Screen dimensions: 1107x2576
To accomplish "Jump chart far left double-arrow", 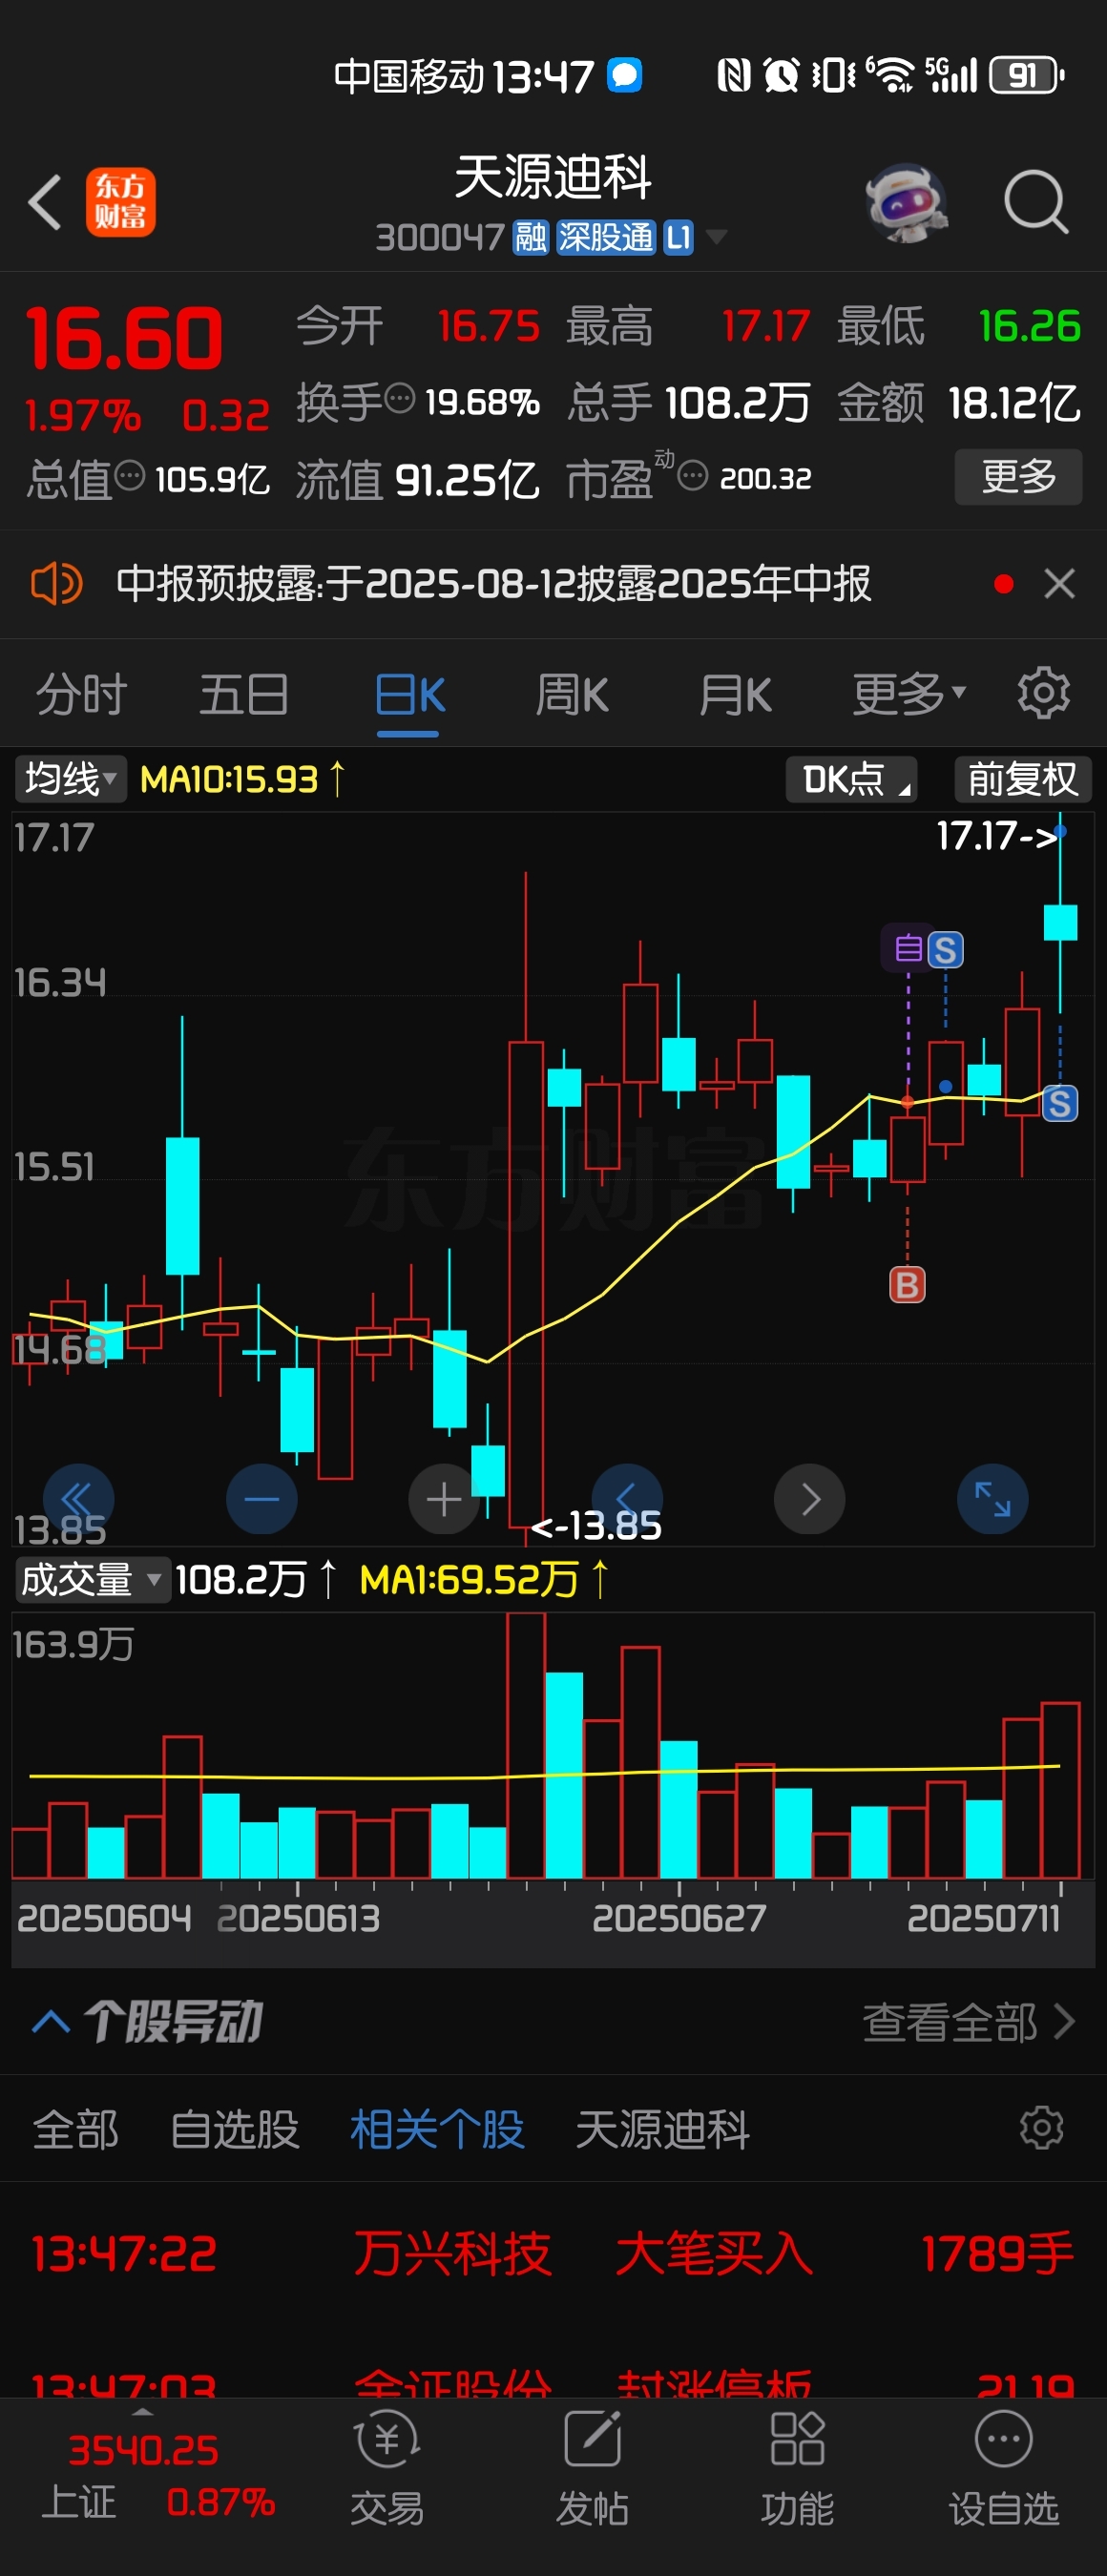I will tap(78, 1499).
